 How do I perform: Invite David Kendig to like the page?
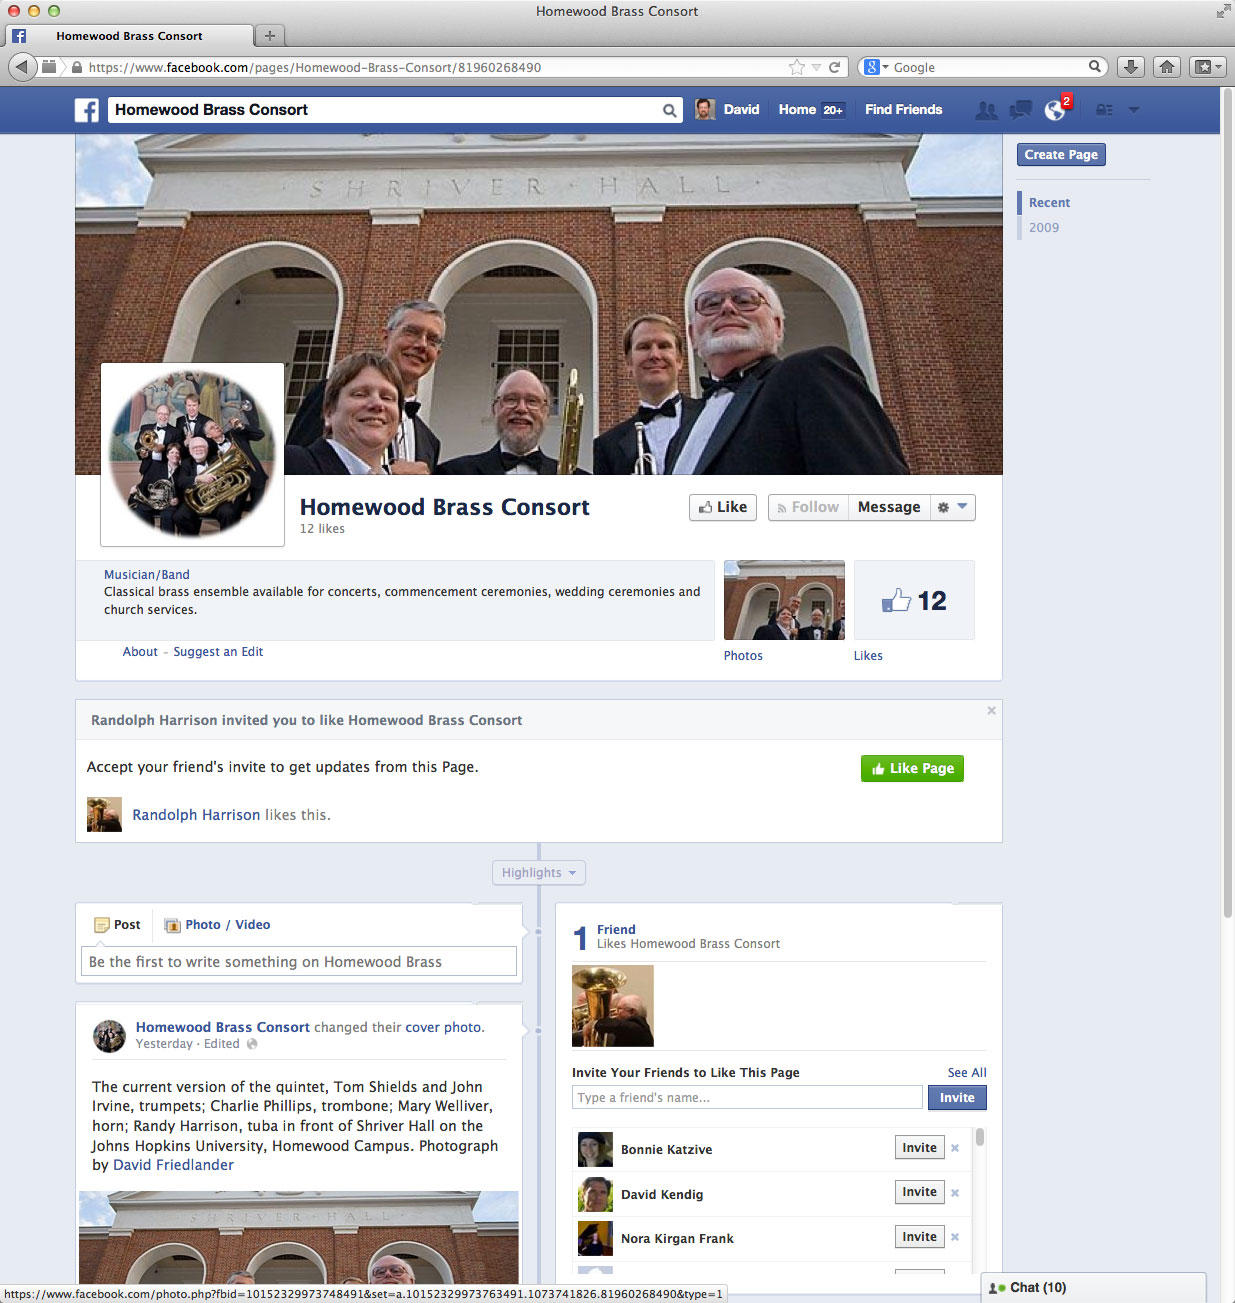tap(919, 1192)
